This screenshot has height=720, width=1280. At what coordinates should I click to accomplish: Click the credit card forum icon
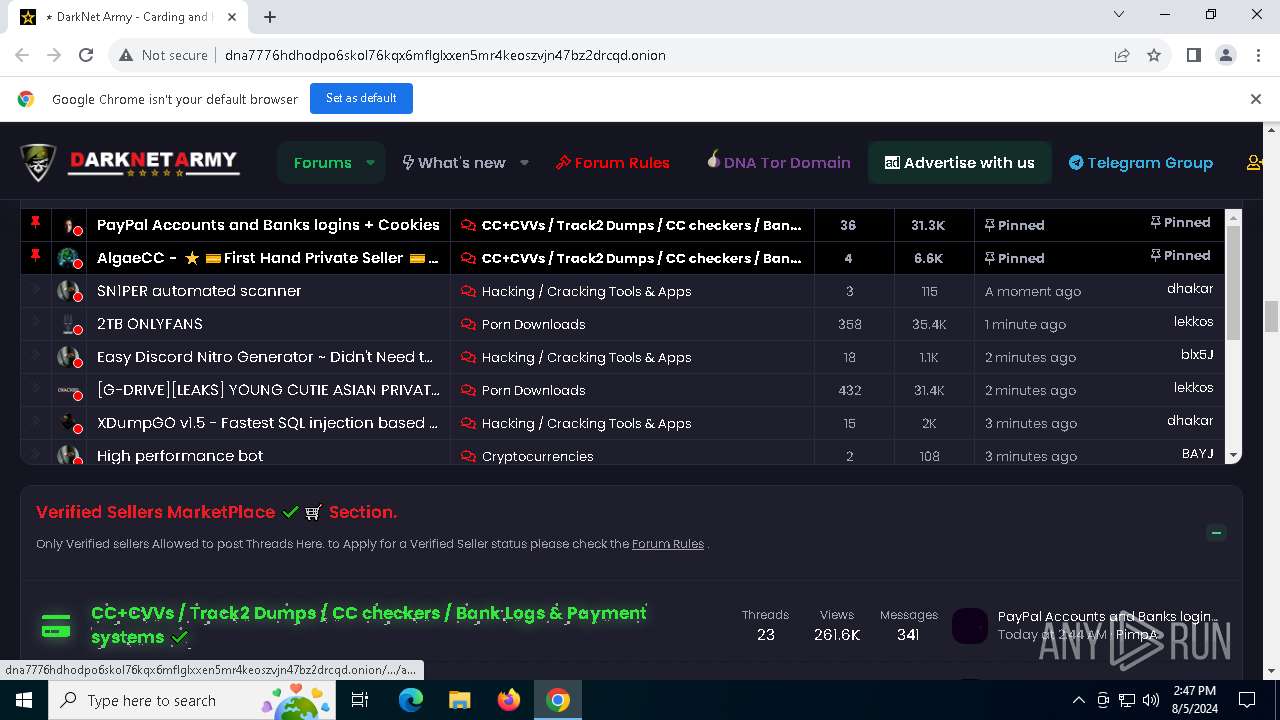pos(56,627)
